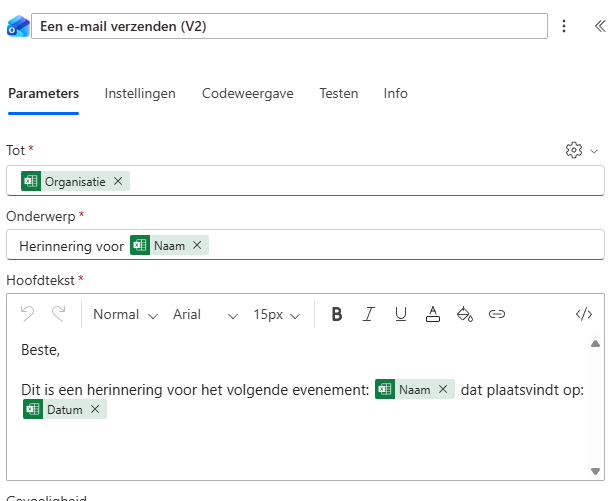
Task: Open the font color picker
Action: (x=433, y=314)
